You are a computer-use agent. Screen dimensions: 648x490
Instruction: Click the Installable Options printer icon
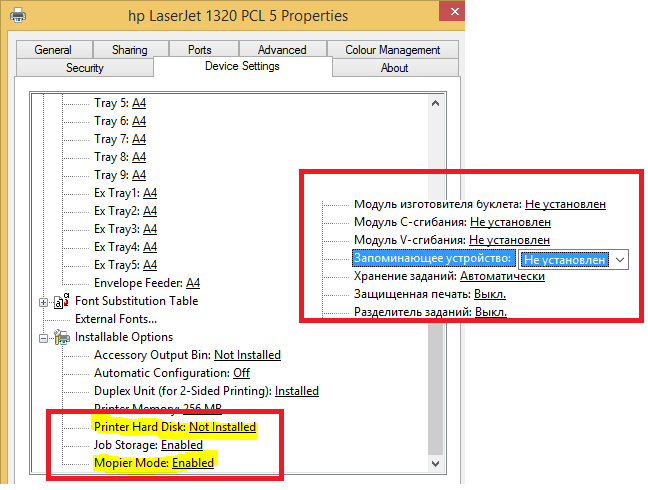62,337
